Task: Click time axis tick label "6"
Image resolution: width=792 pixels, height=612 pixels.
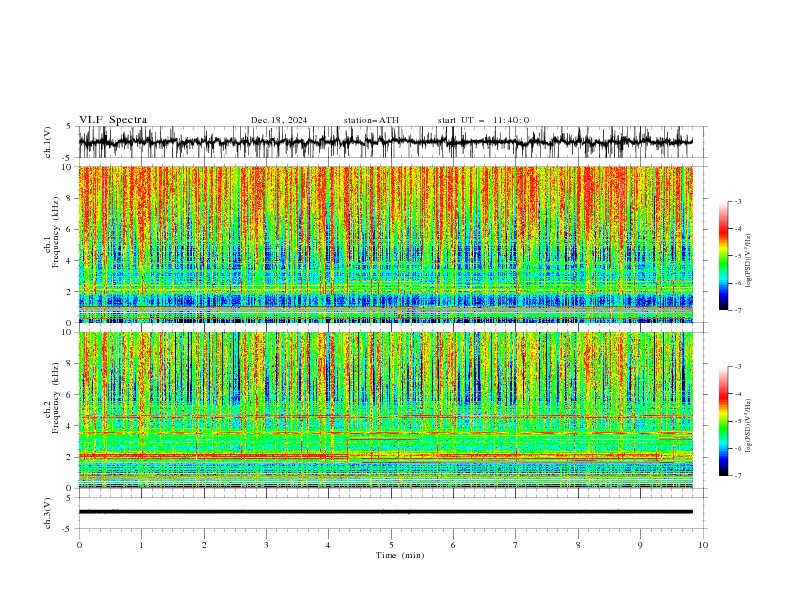Action: [453, 545]
